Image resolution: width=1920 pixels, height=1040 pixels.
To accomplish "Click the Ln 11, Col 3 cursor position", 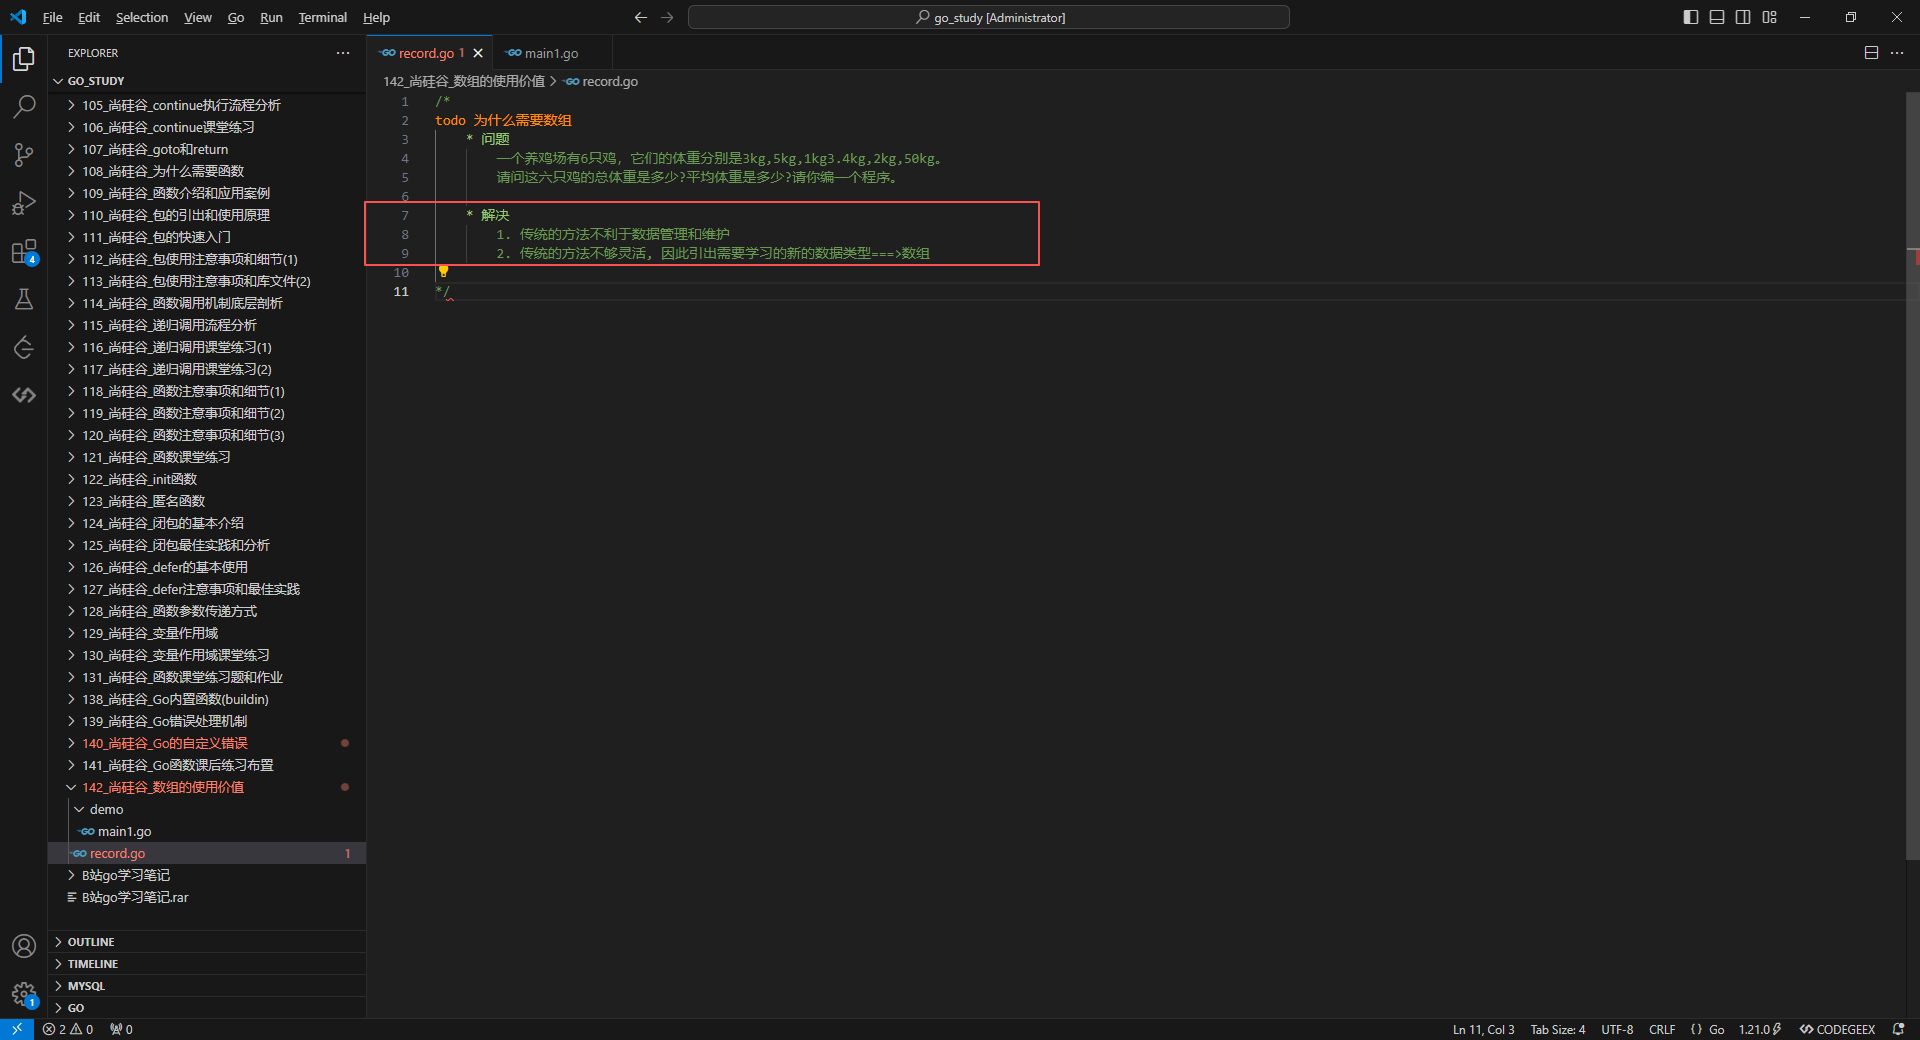I will 1483,1029.
